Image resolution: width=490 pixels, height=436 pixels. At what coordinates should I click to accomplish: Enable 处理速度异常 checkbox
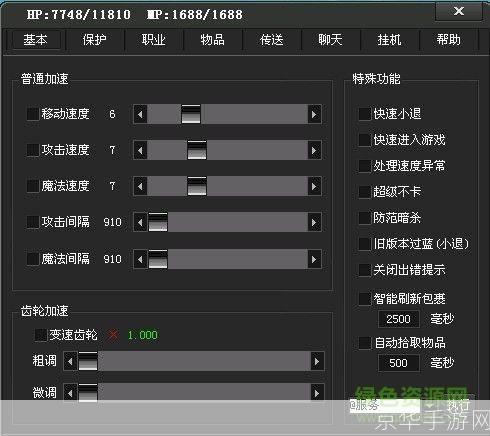(x=365, y=166)
